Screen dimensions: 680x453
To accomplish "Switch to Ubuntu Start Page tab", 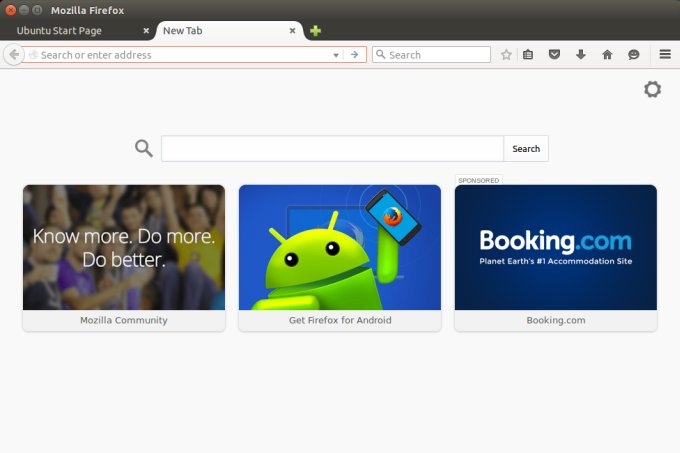I will point(77,31).
